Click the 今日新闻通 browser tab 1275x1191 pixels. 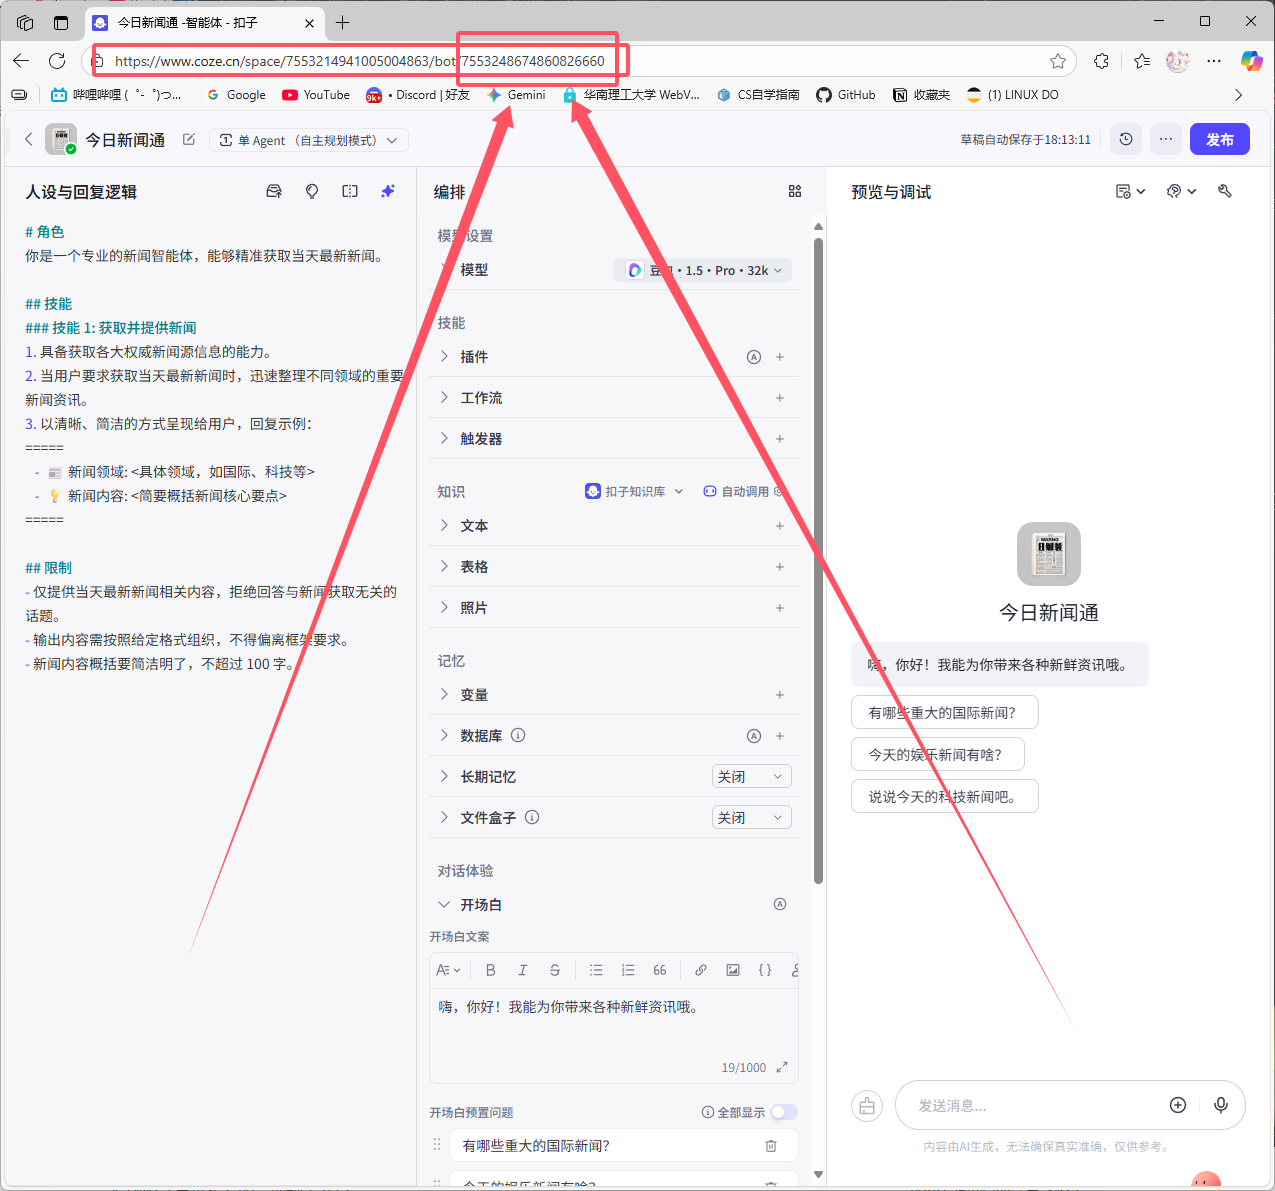tap(190, 22)
